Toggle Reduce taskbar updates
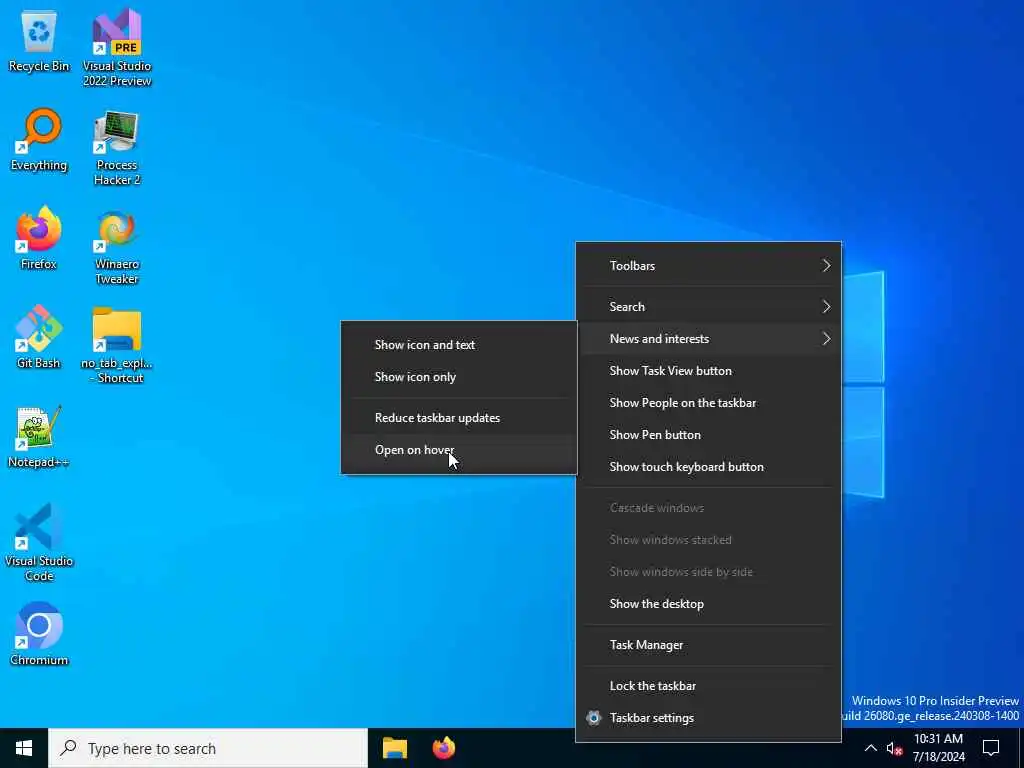This screenshot has width=1024, height=768. point(459,418)
